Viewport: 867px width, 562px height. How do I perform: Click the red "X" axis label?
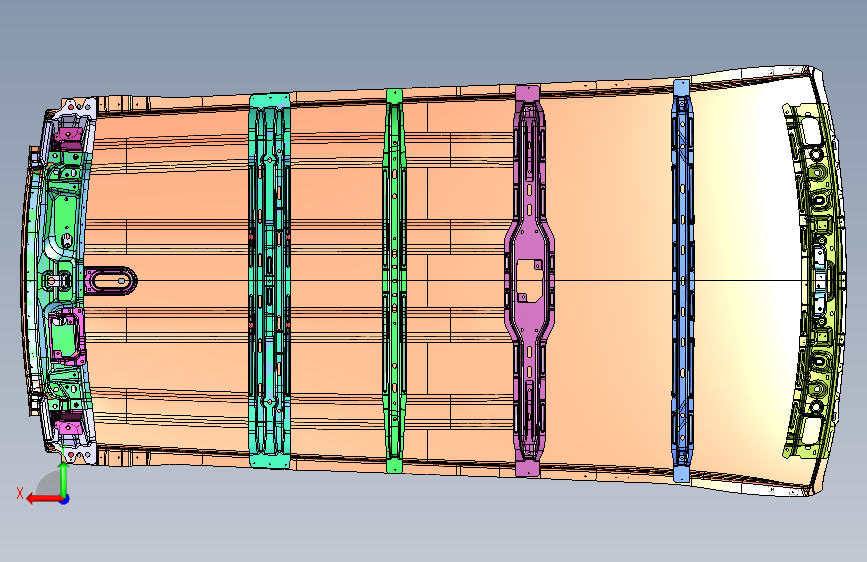20,493
